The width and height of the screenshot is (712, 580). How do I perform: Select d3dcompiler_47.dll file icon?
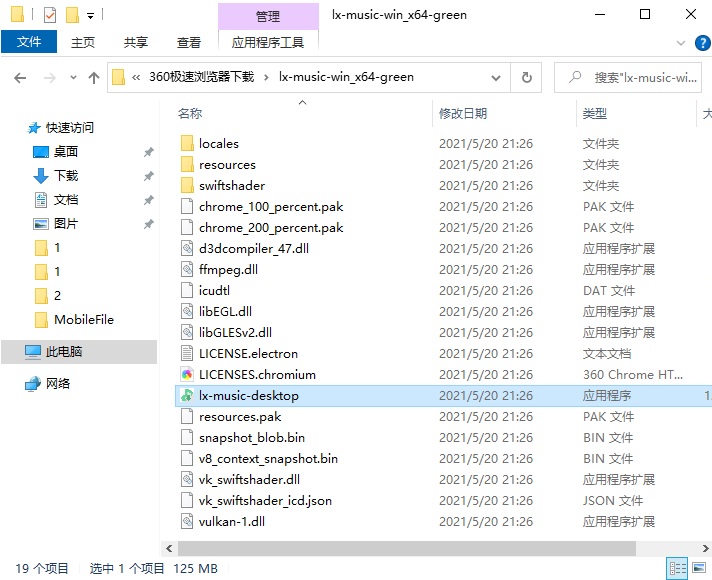click(187, 248)
